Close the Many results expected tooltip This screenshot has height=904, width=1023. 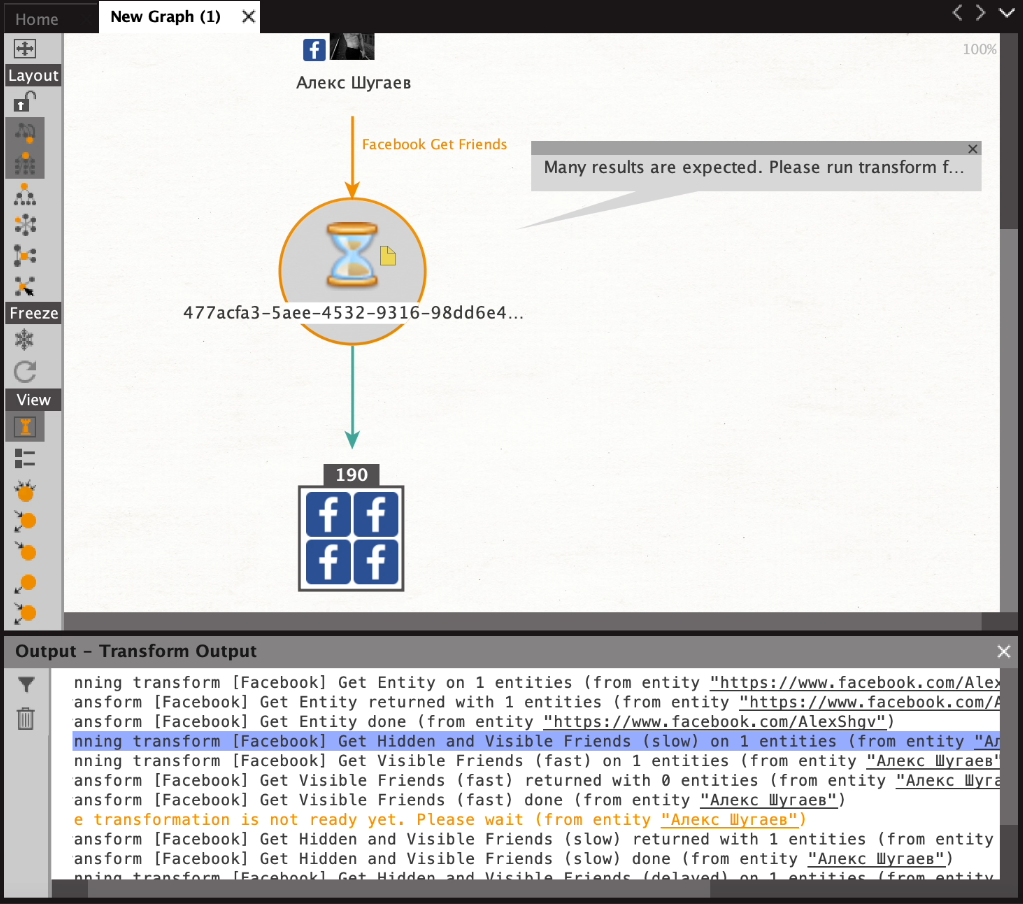[972, 149]
